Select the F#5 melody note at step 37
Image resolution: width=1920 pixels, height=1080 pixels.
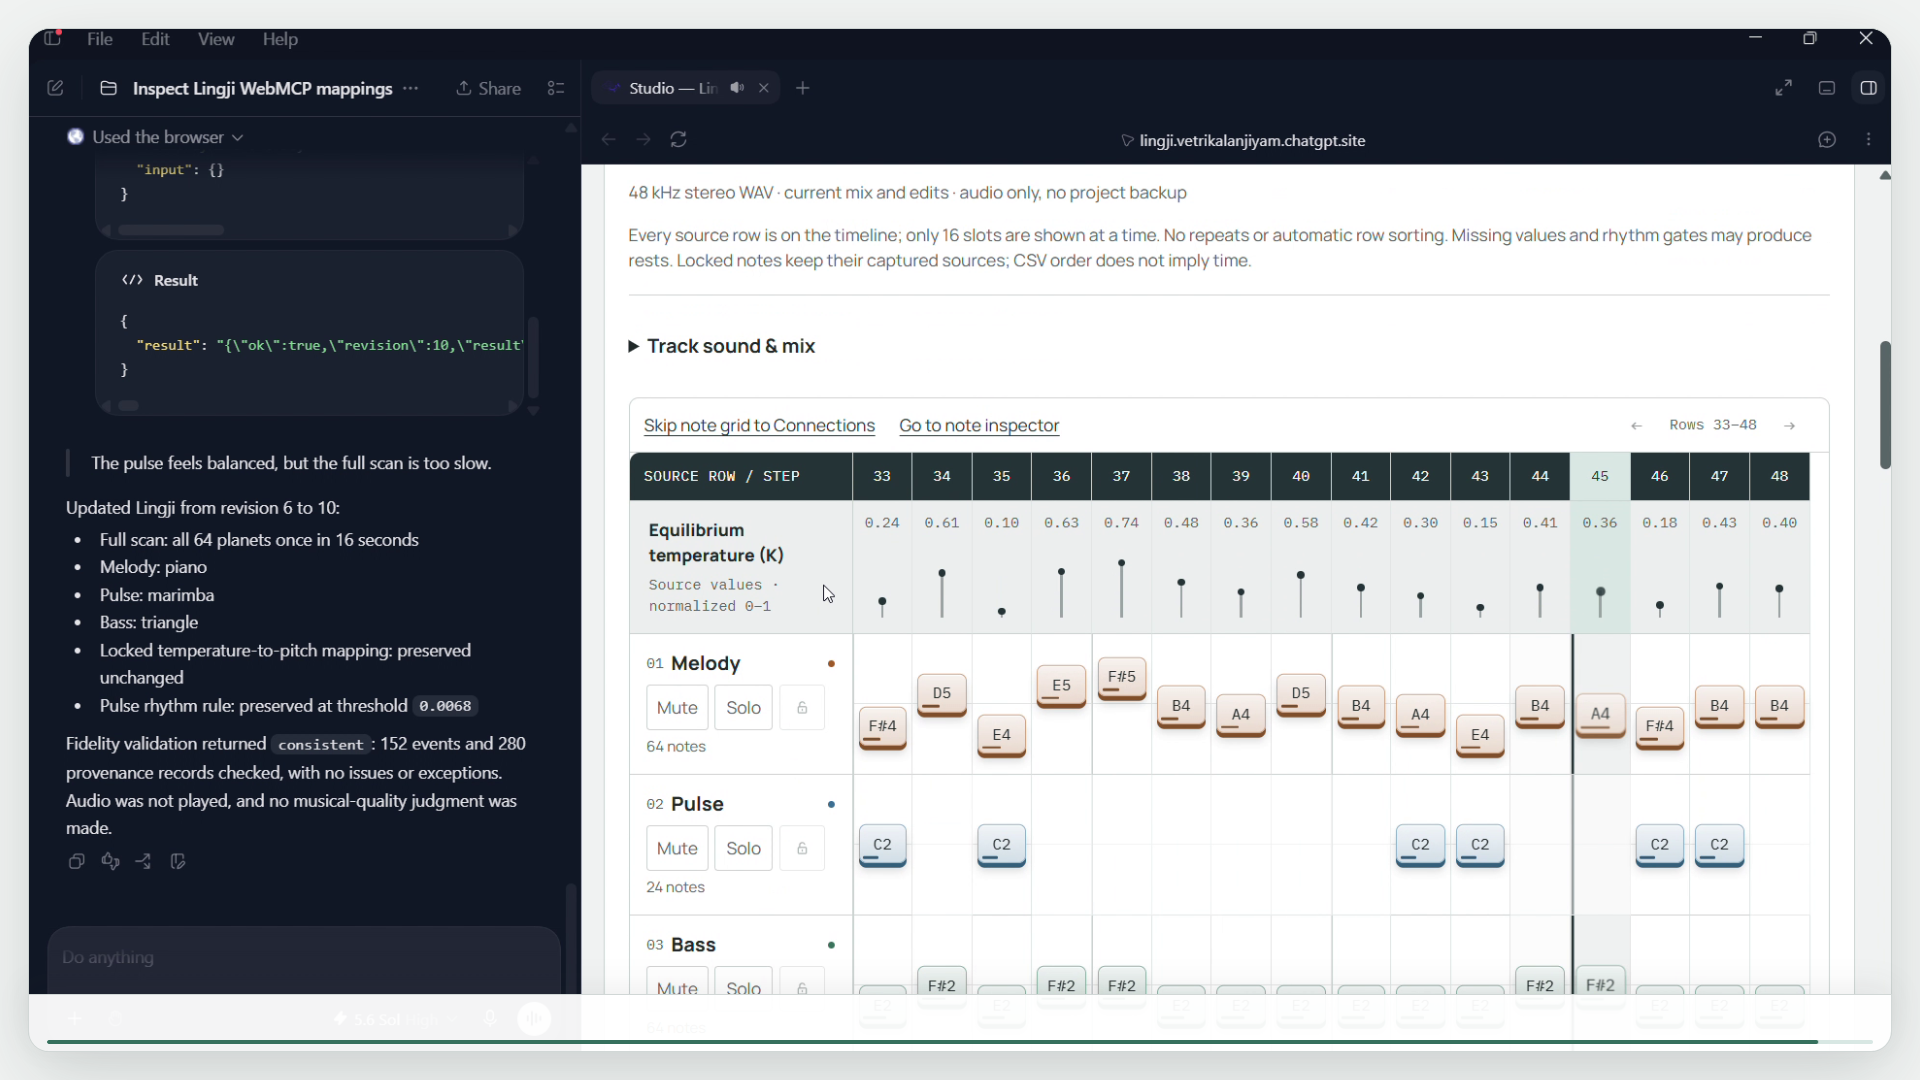pyautogui.click(x=1121, y=678)
